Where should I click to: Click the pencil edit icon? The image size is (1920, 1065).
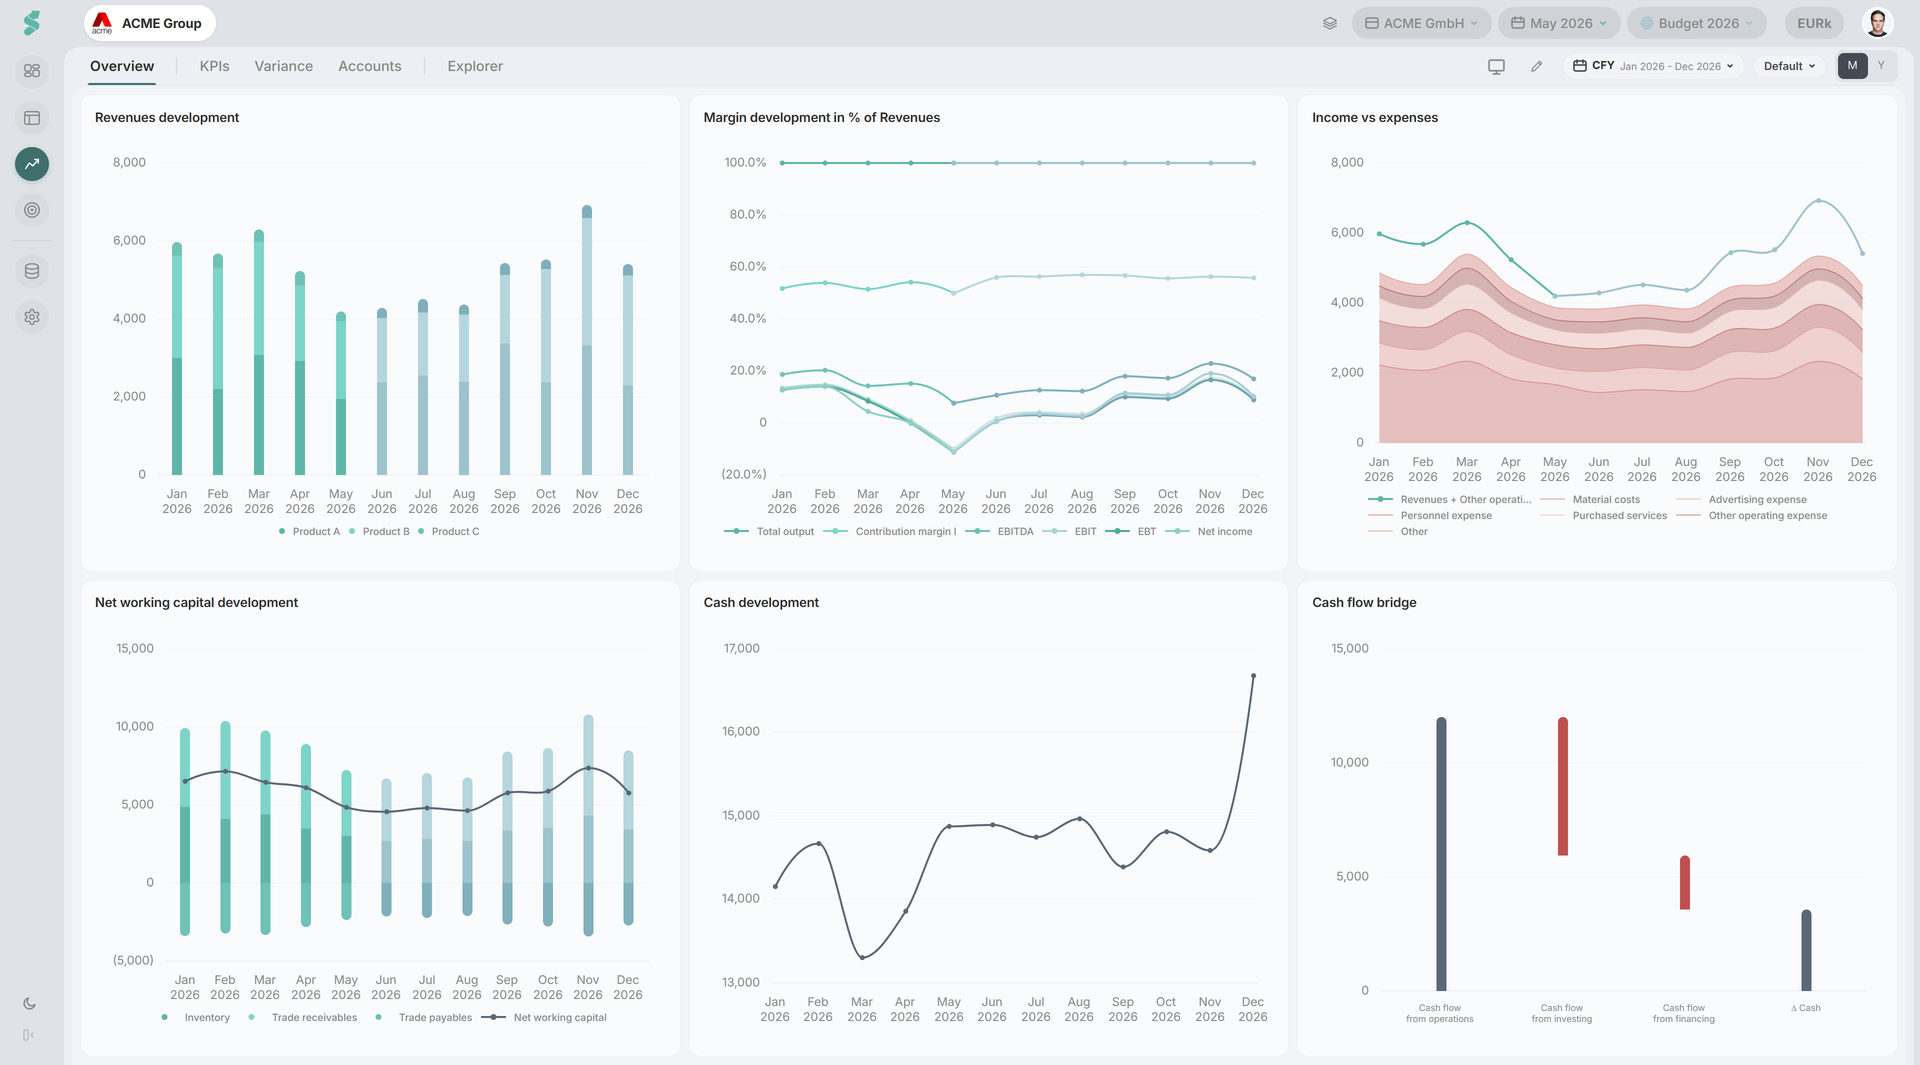(x=1537, y=66)
